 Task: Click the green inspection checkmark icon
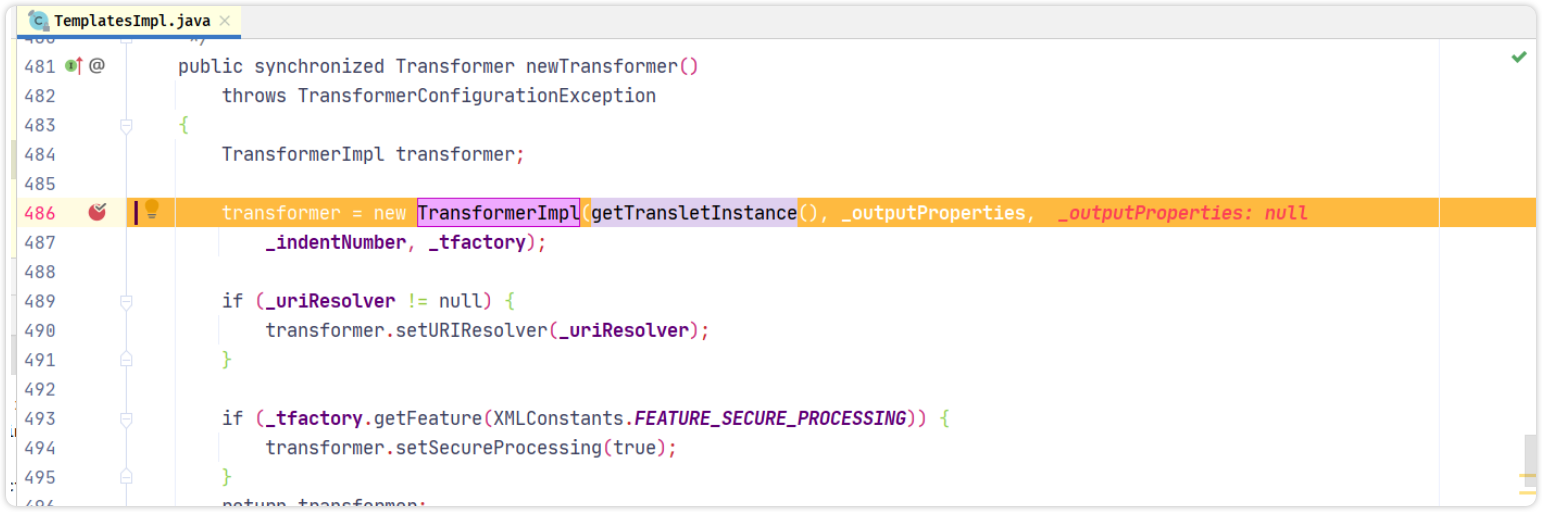click(1518, 58)
